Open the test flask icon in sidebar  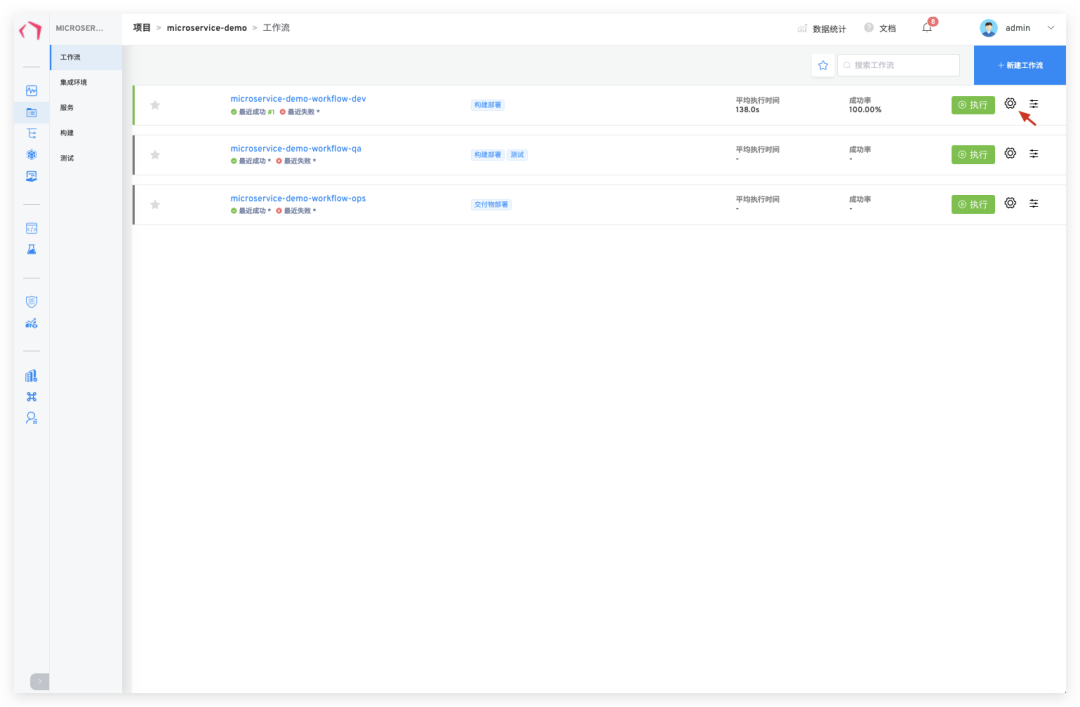point(32,249)
